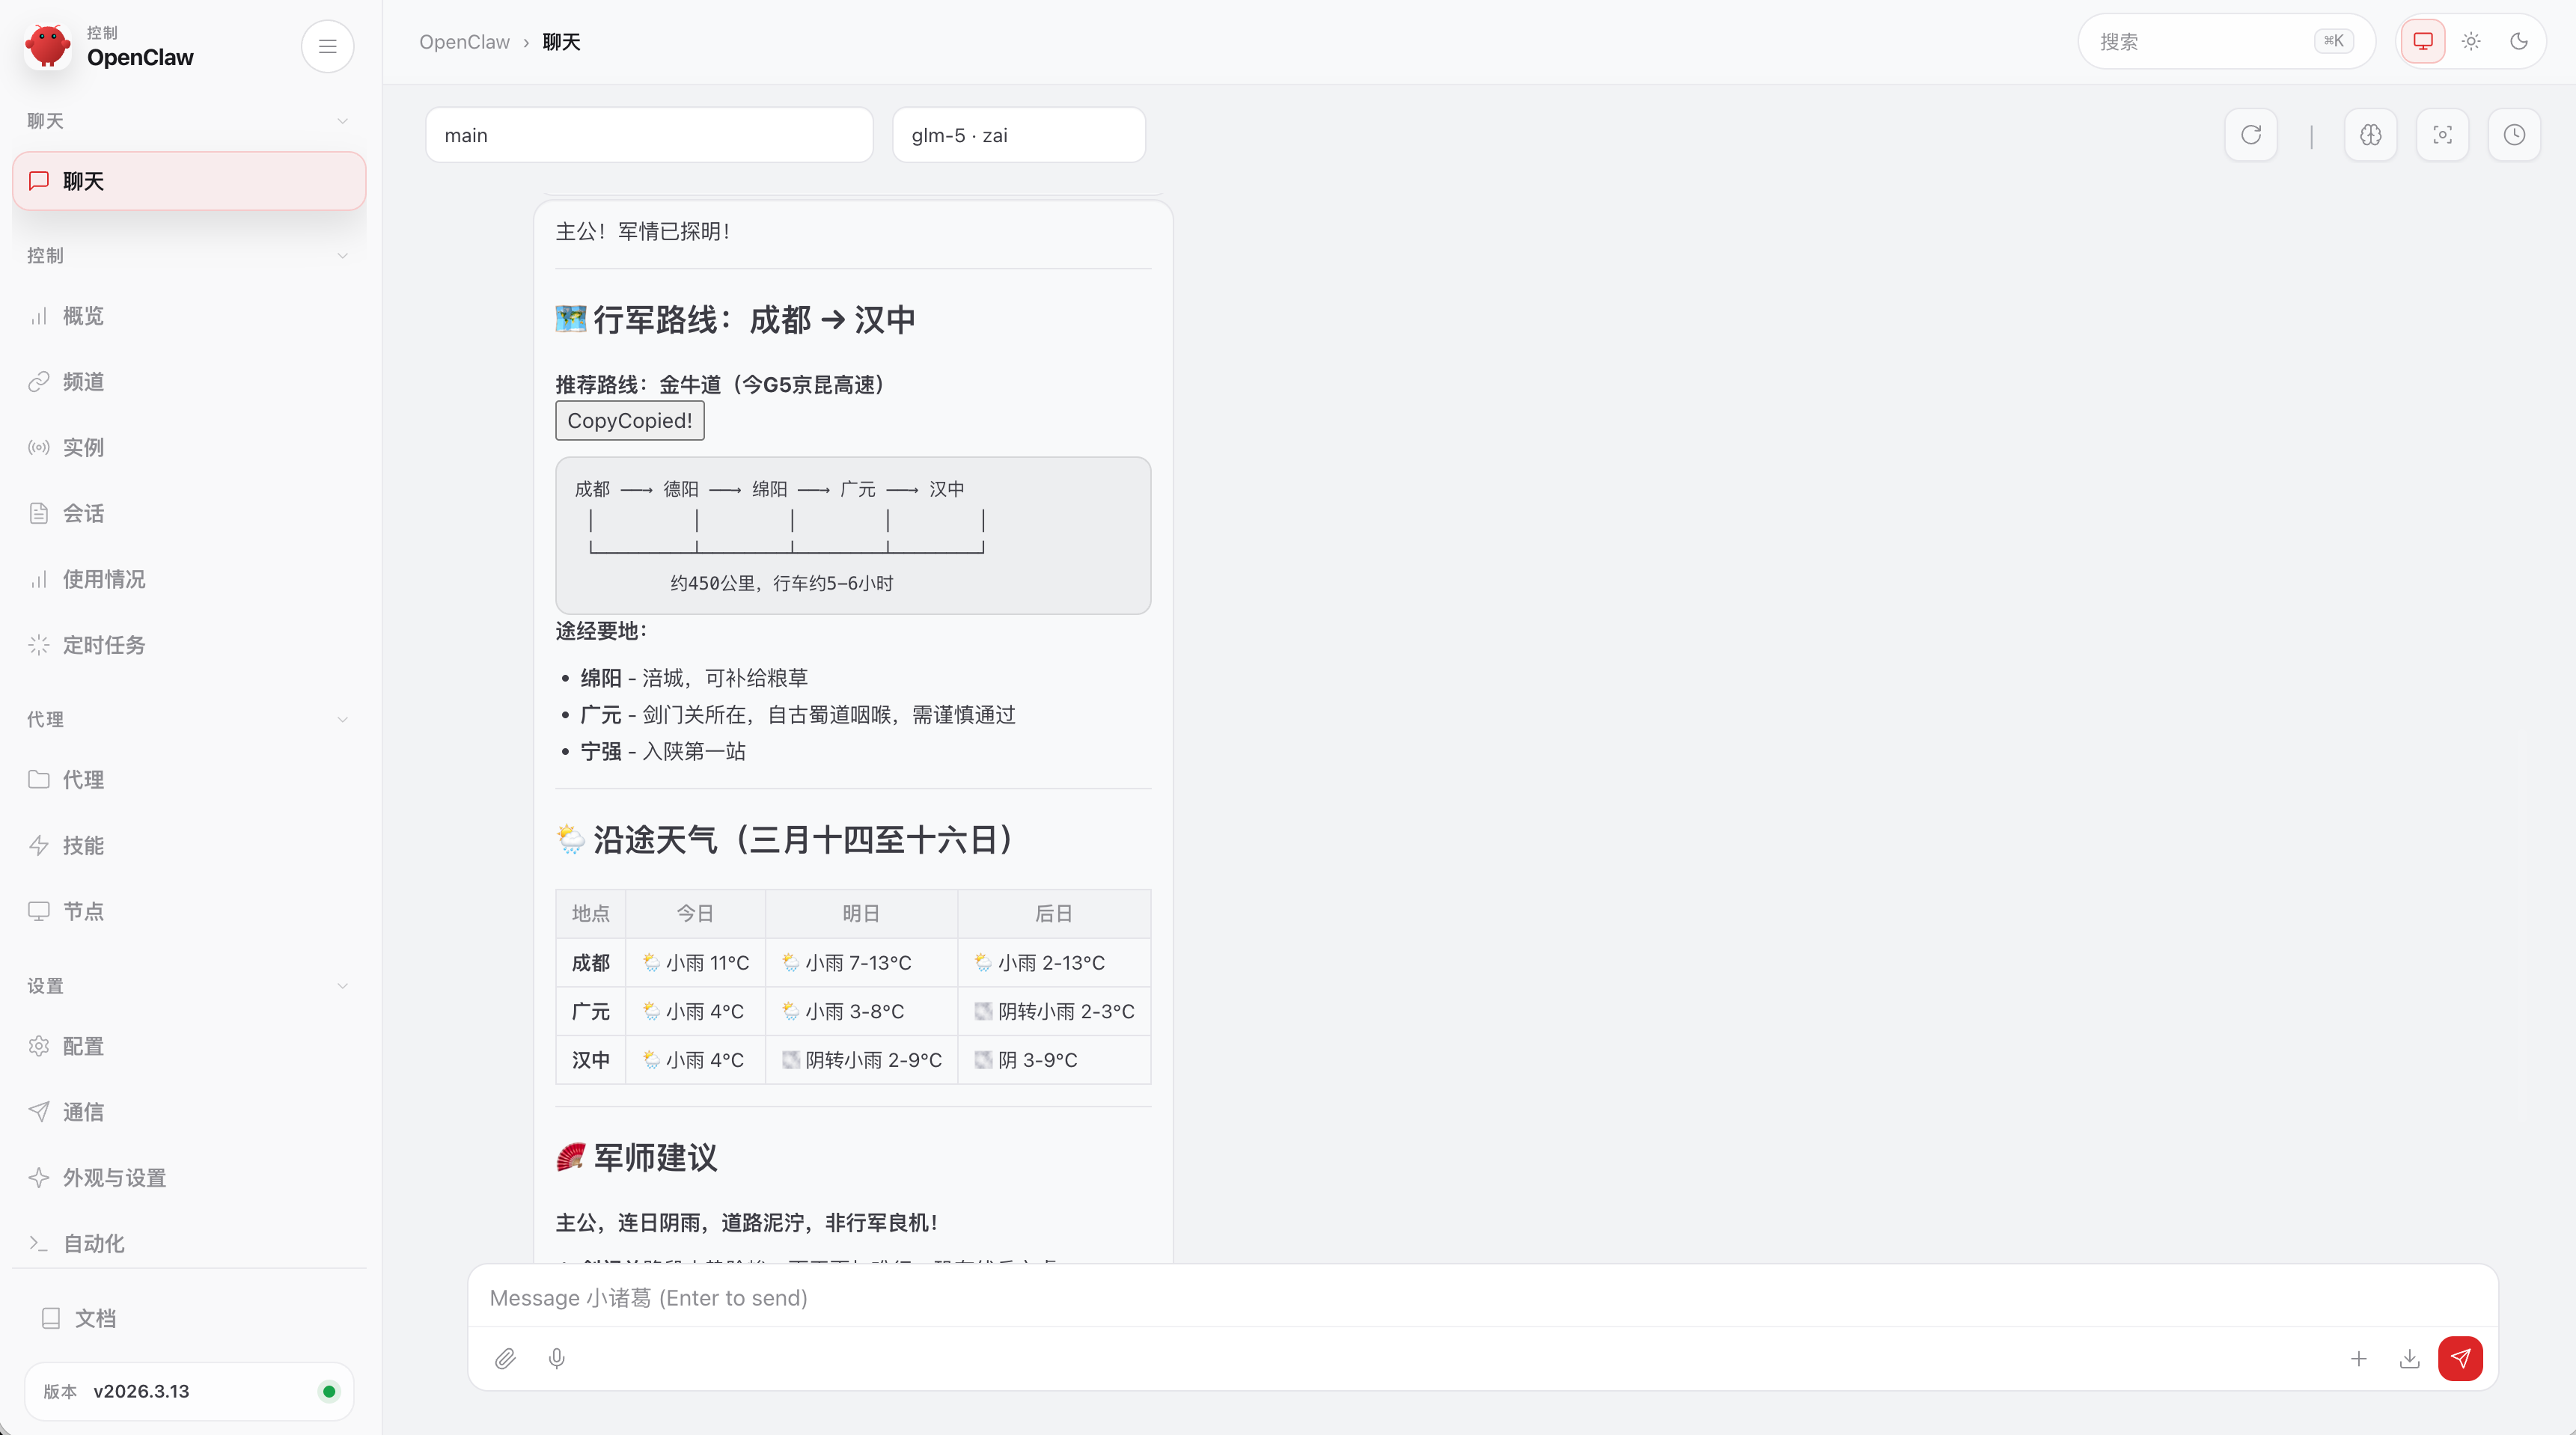This screenshot has height=1435, width=2576.
Task: Switch to dark theme with the moon icon
Action: tap(2519, 41)
